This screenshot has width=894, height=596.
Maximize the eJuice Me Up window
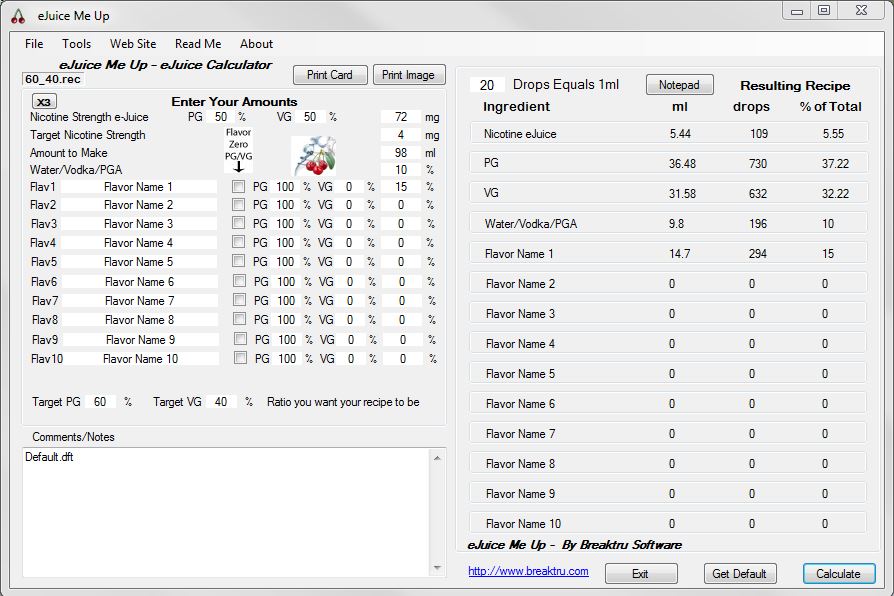pyautogui.click(x=824, y=10)
